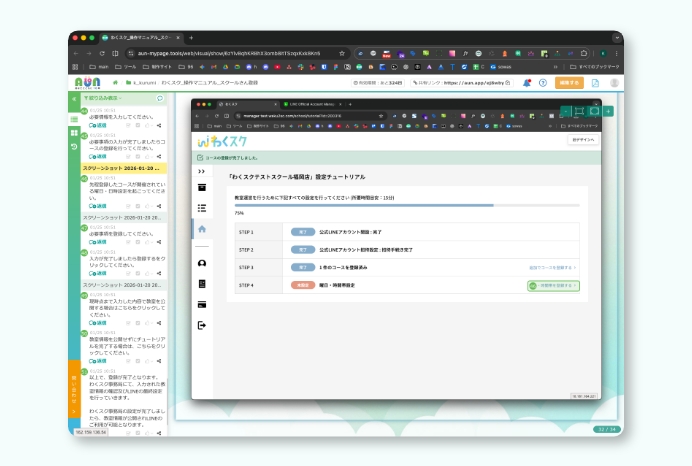Collapse the green sidebar with double-chevron
This screenshot has height=466, width=692.
pos(74,99)
